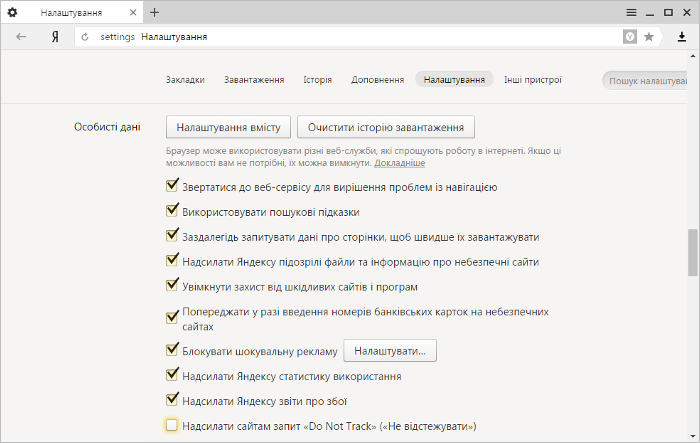The height and width of the screenshot is (443, 700).
Task: Switch to the Доповнення tab
Action: pos(378,80)
